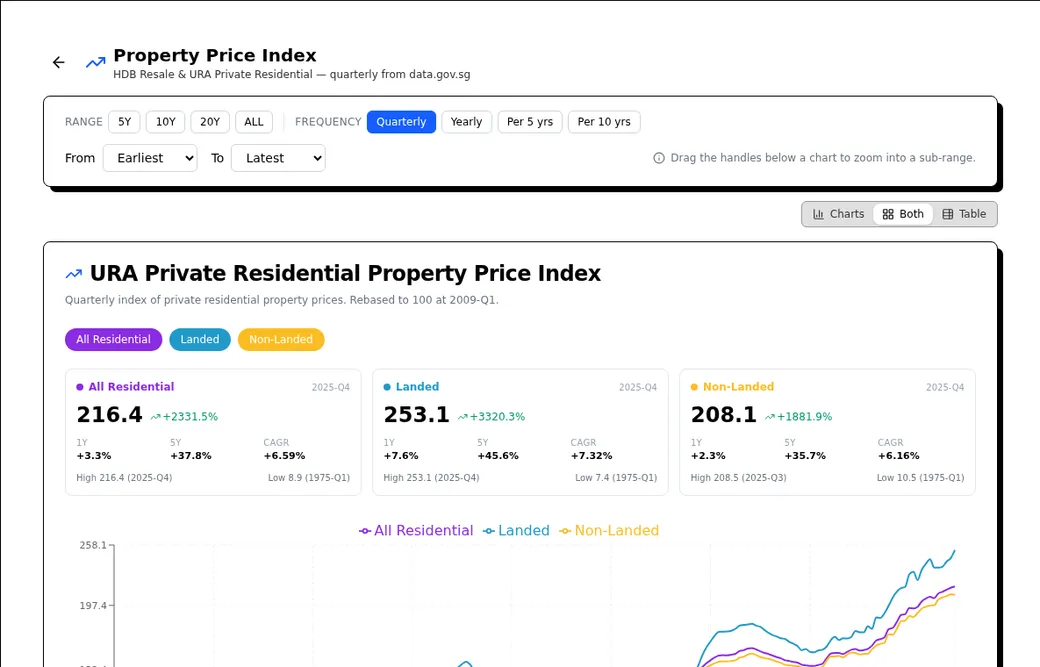Click the back arrow icon
This screenshot has height=667, width=1040.
[x=58, y=62]
